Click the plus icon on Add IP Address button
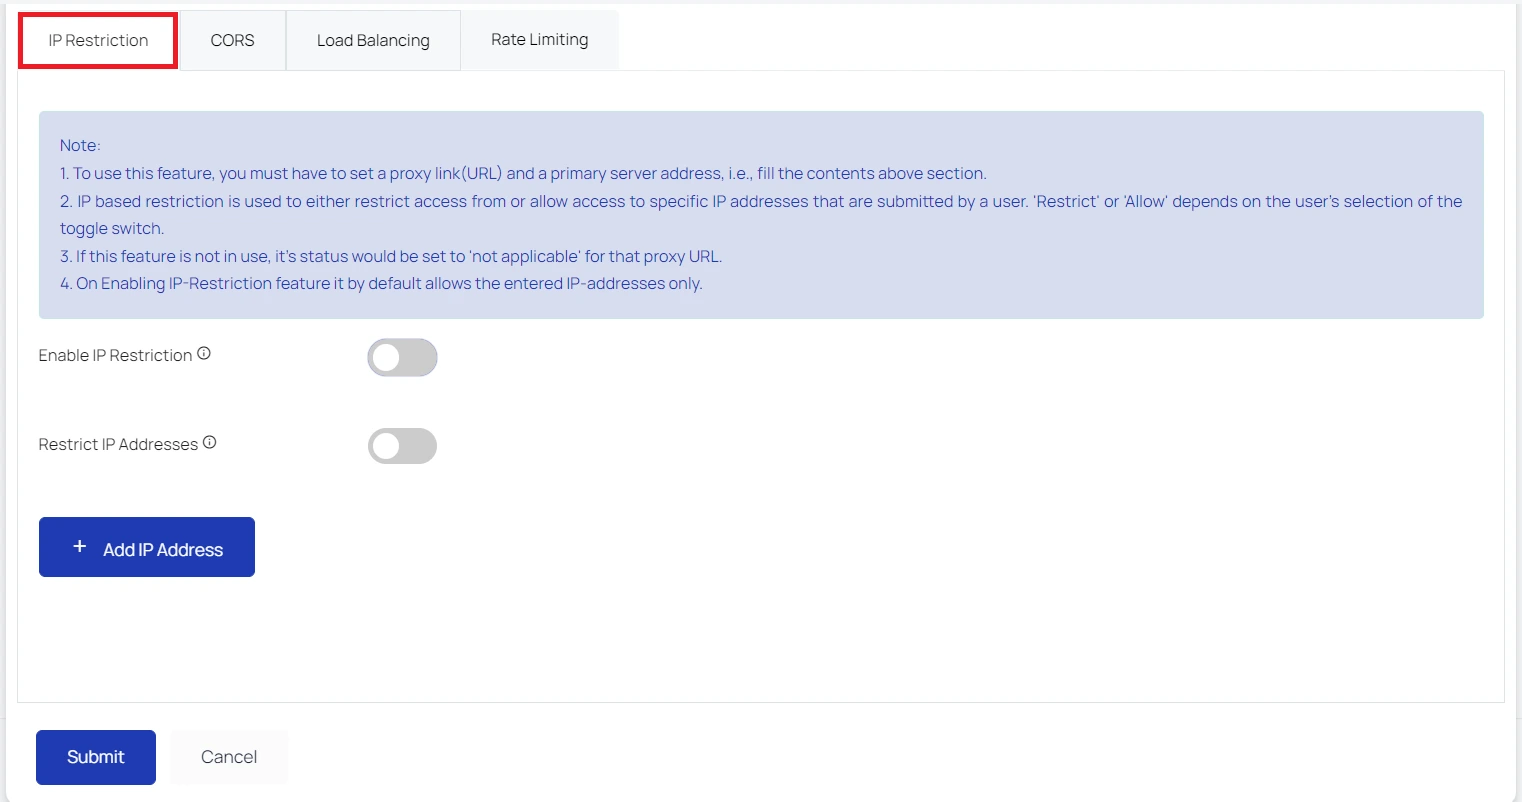1522x802 pixels. pos(80,546)
